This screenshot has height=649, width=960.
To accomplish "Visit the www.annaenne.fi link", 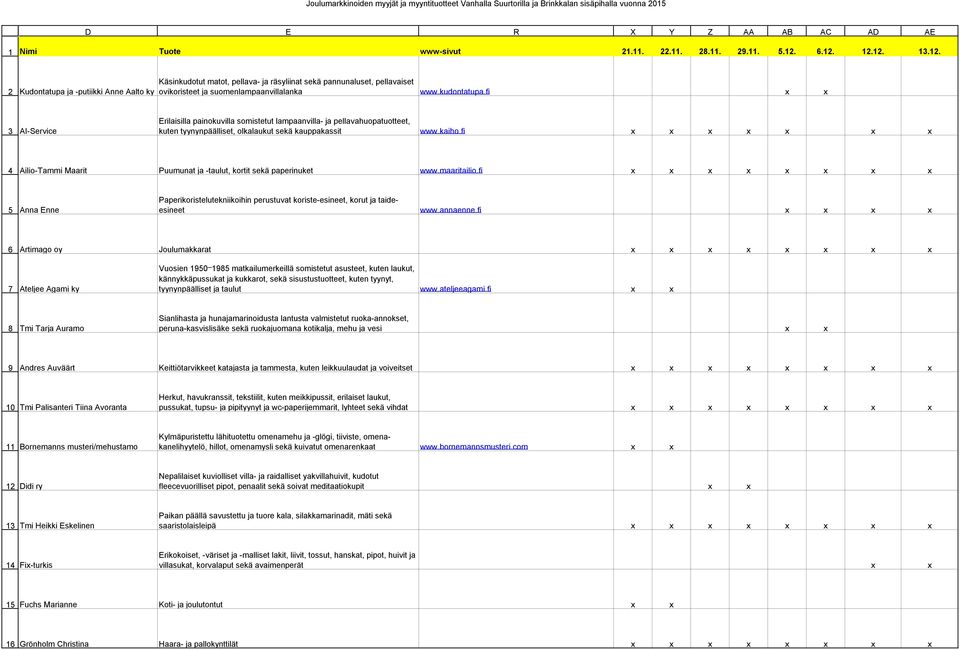I will (x=450, y=210).
